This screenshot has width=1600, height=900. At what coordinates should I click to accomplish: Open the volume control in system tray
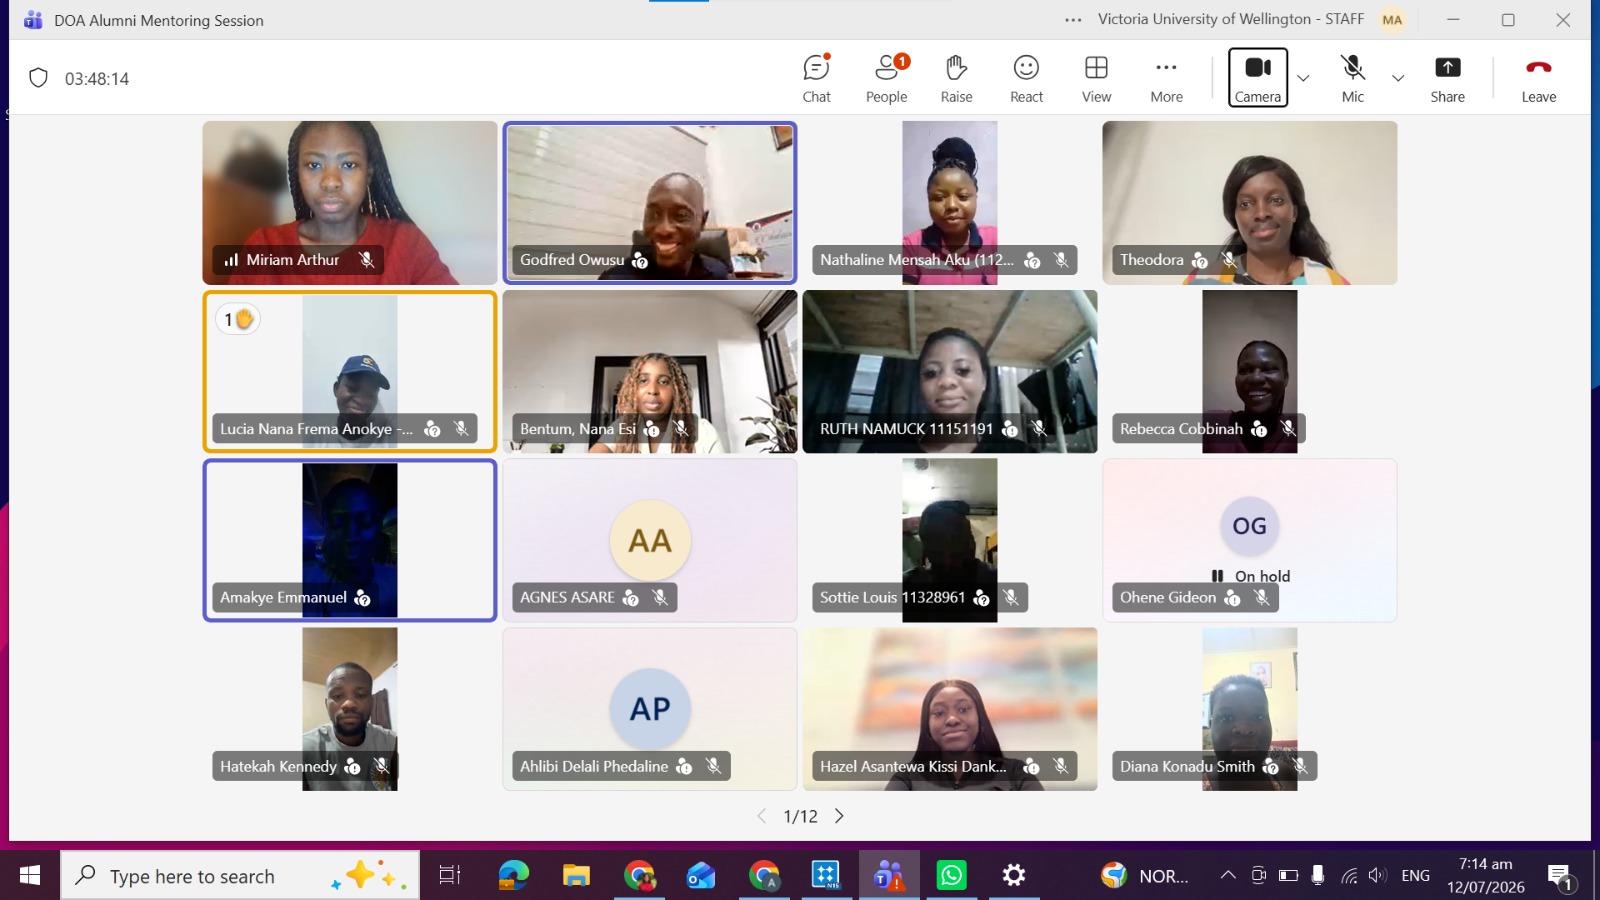(x=1378, y=876)
